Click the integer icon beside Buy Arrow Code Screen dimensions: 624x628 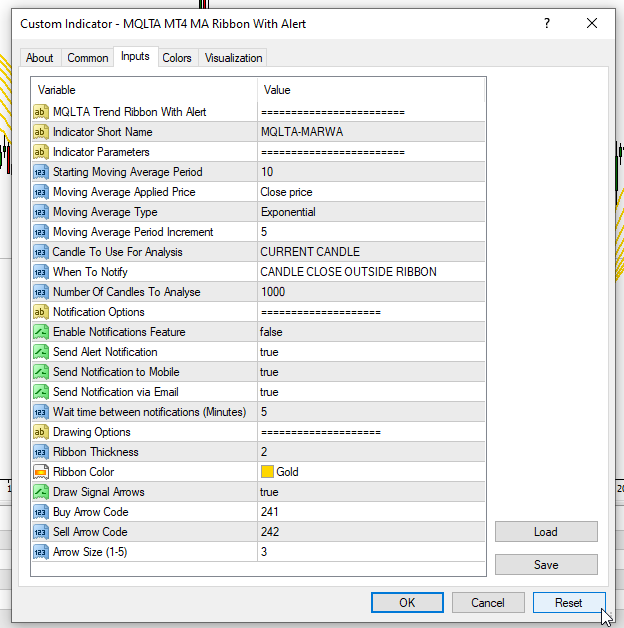coord(41,512)
